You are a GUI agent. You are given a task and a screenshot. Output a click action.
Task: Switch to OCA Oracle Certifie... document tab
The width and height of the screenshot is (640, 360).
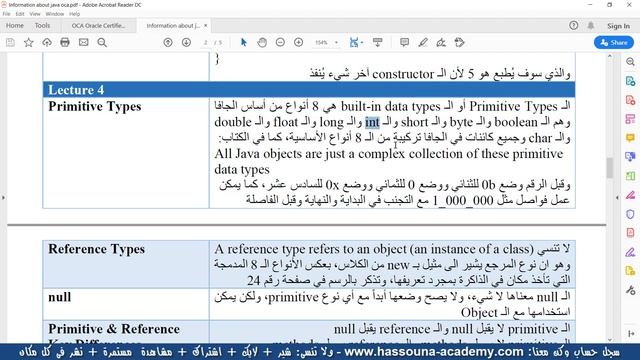tap(98, 25)
